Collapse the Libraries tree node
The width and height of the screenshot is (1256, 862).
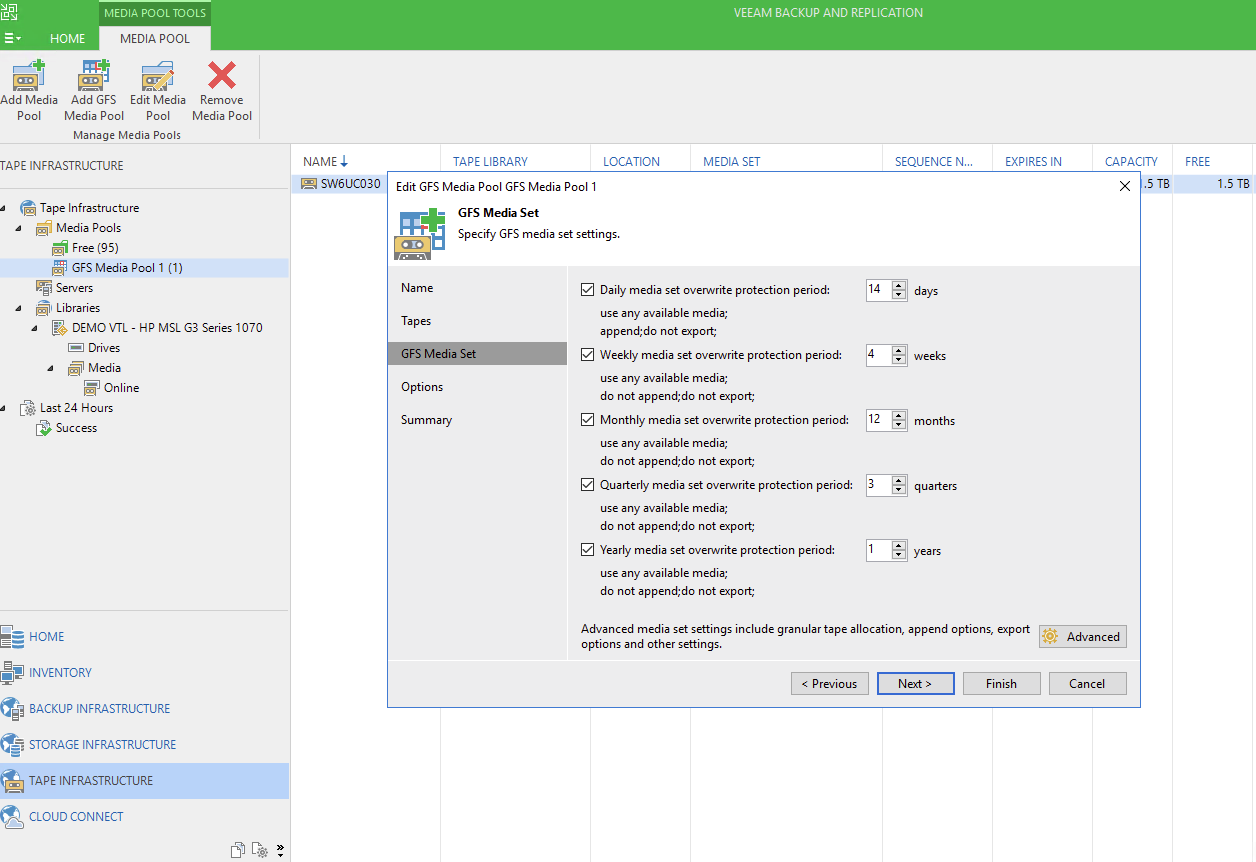click(20, 308)
